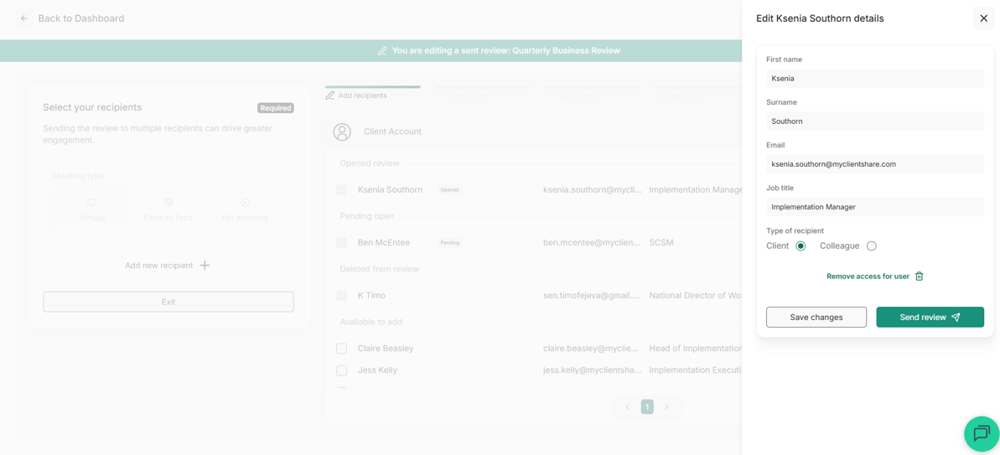The height and width of the screenshot is (455, 1000).
Task: Select page 1 in the pagination
Action: pyautogui.click(x=647, y=407)
